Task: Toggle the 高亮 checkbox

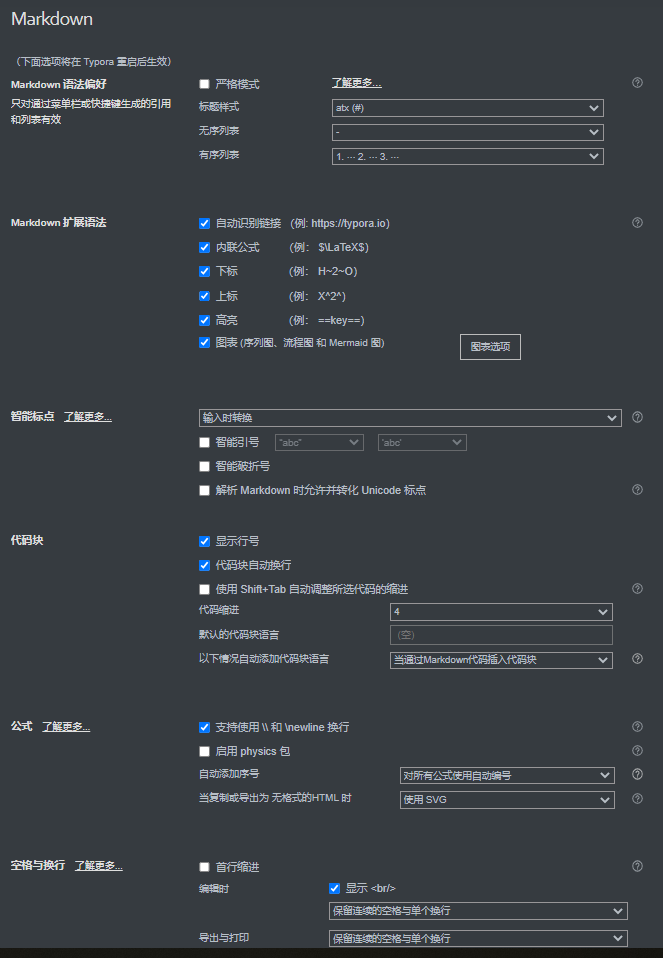Action: [205, 320]
